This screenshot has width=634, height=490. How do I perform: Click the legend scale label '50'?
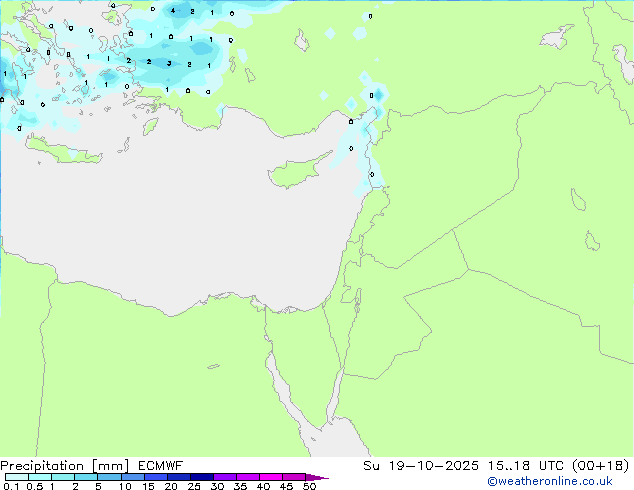309,486
